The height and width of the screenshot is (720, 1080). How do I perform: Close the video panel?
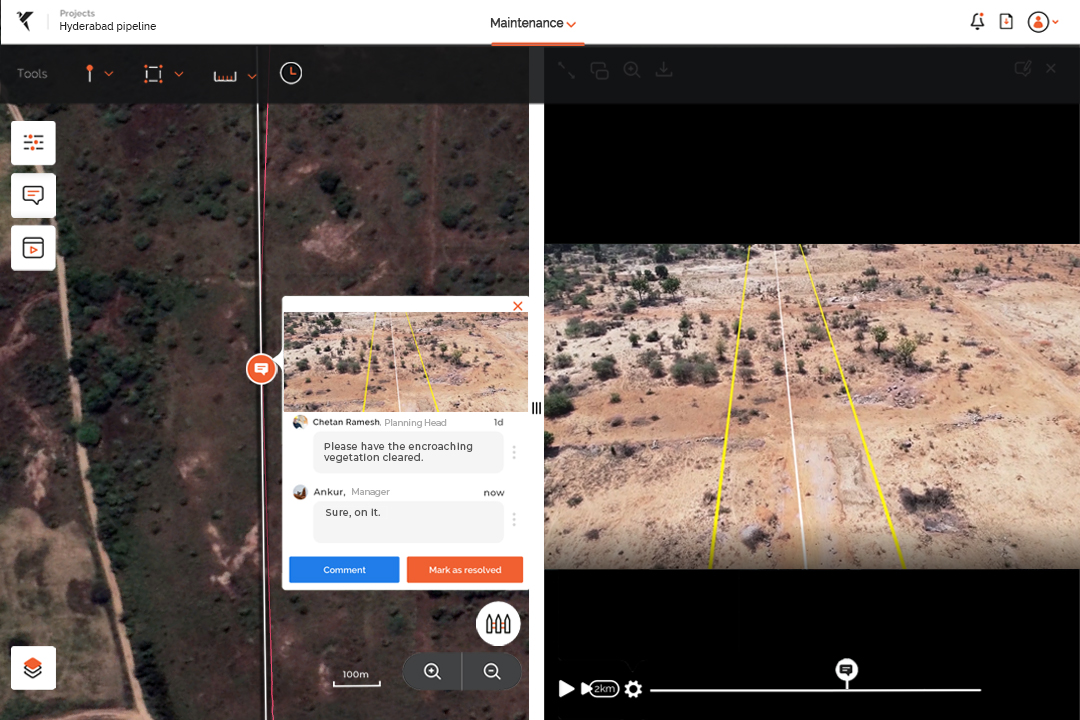pyautogui.click(x=1050, y=68)
